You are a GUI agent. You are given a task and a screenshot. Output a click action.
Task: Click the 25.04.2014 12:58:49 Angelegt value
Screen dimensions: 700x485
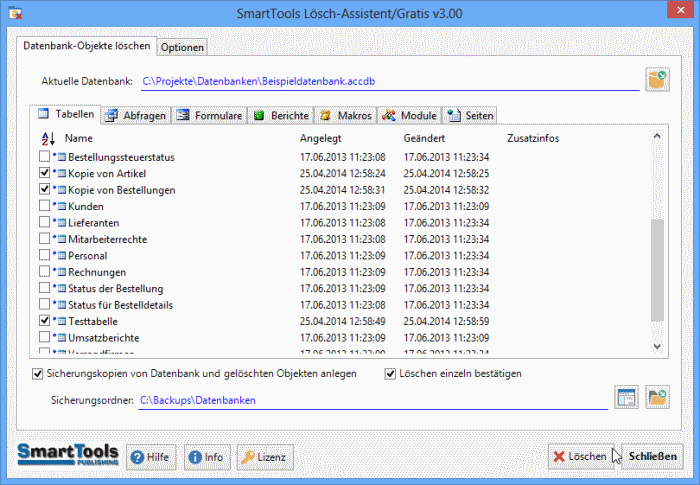[x=342, y=322]
